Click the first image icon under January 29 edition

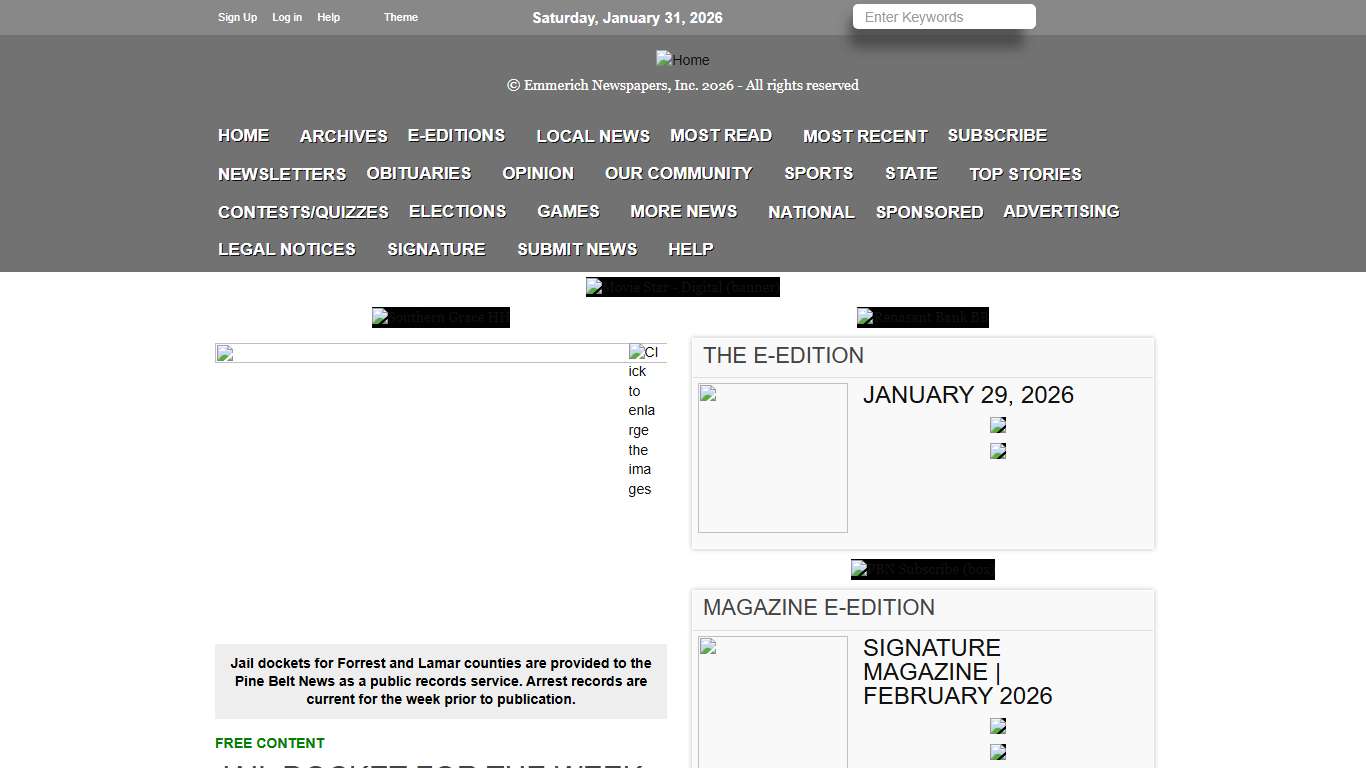click(x=997, y=424)
